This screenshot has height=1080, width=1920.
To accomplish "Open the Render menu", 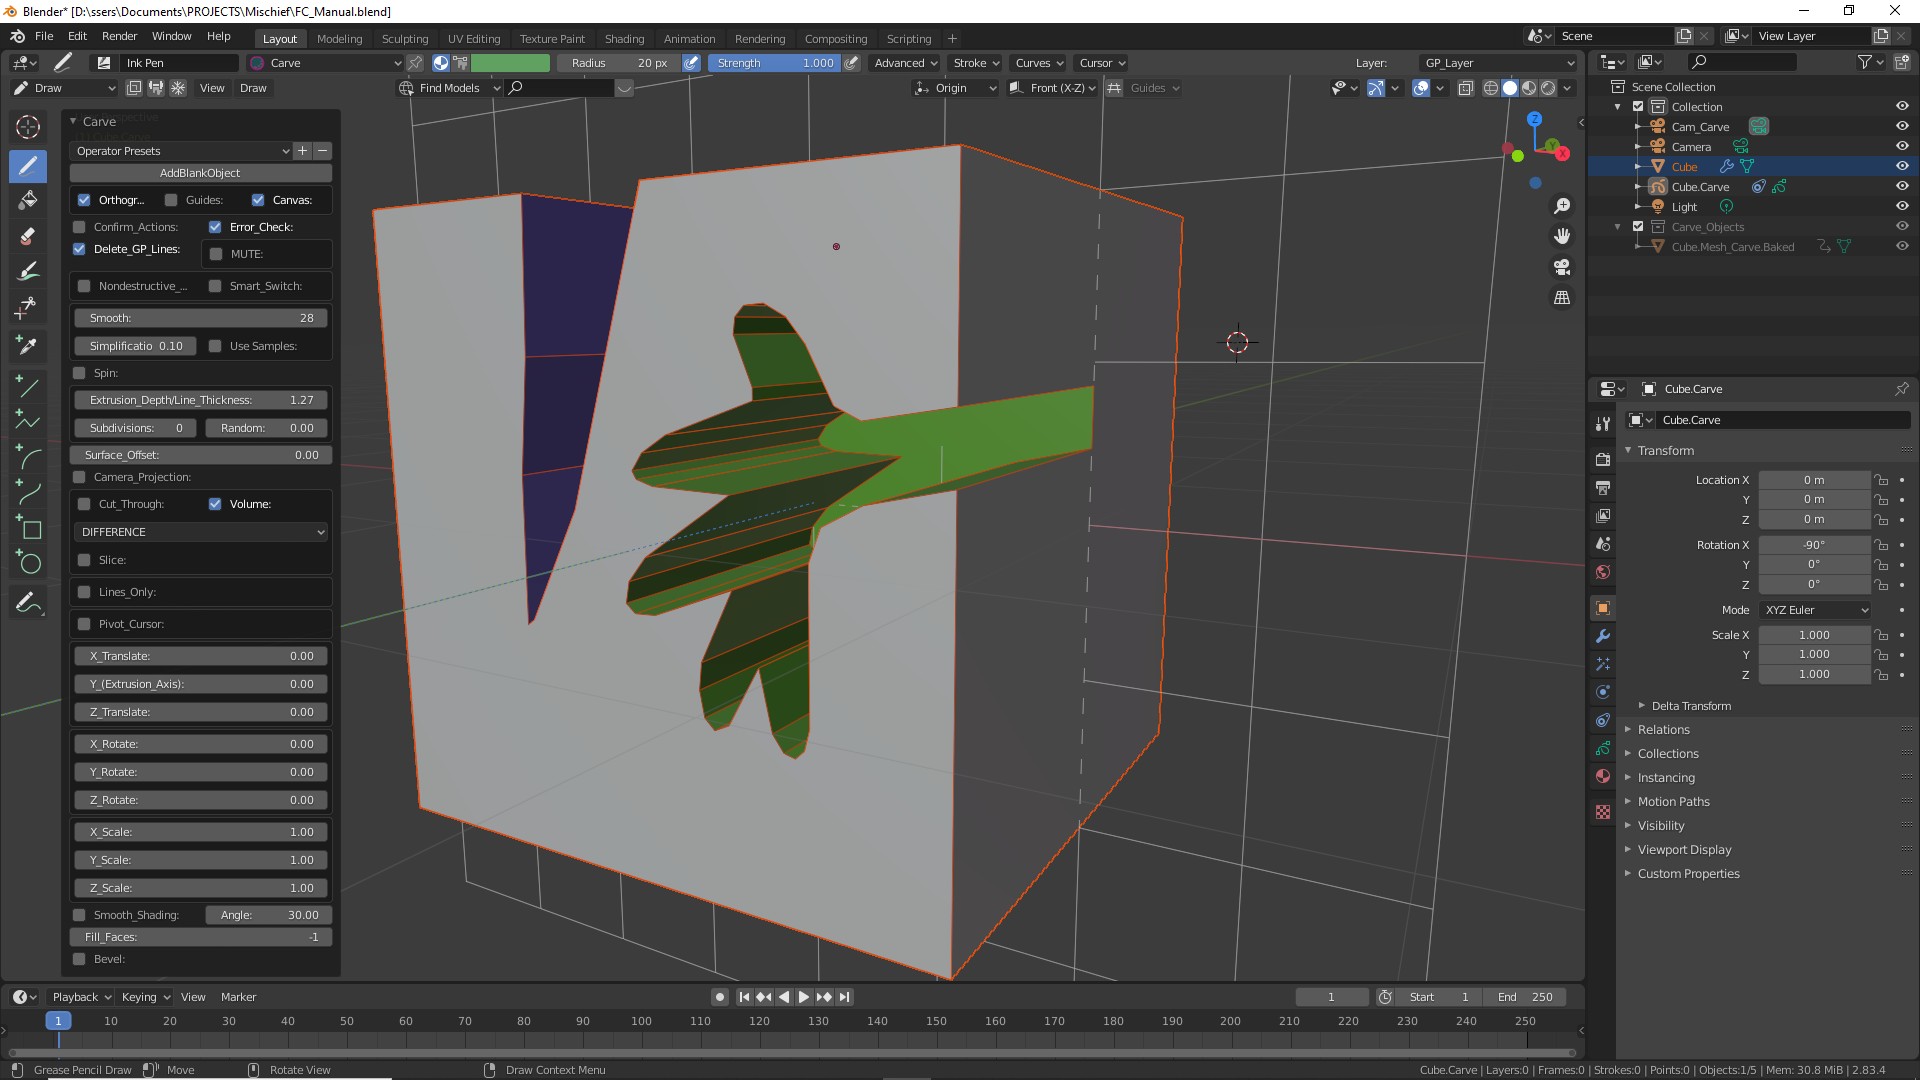I will tap(119, 36).
